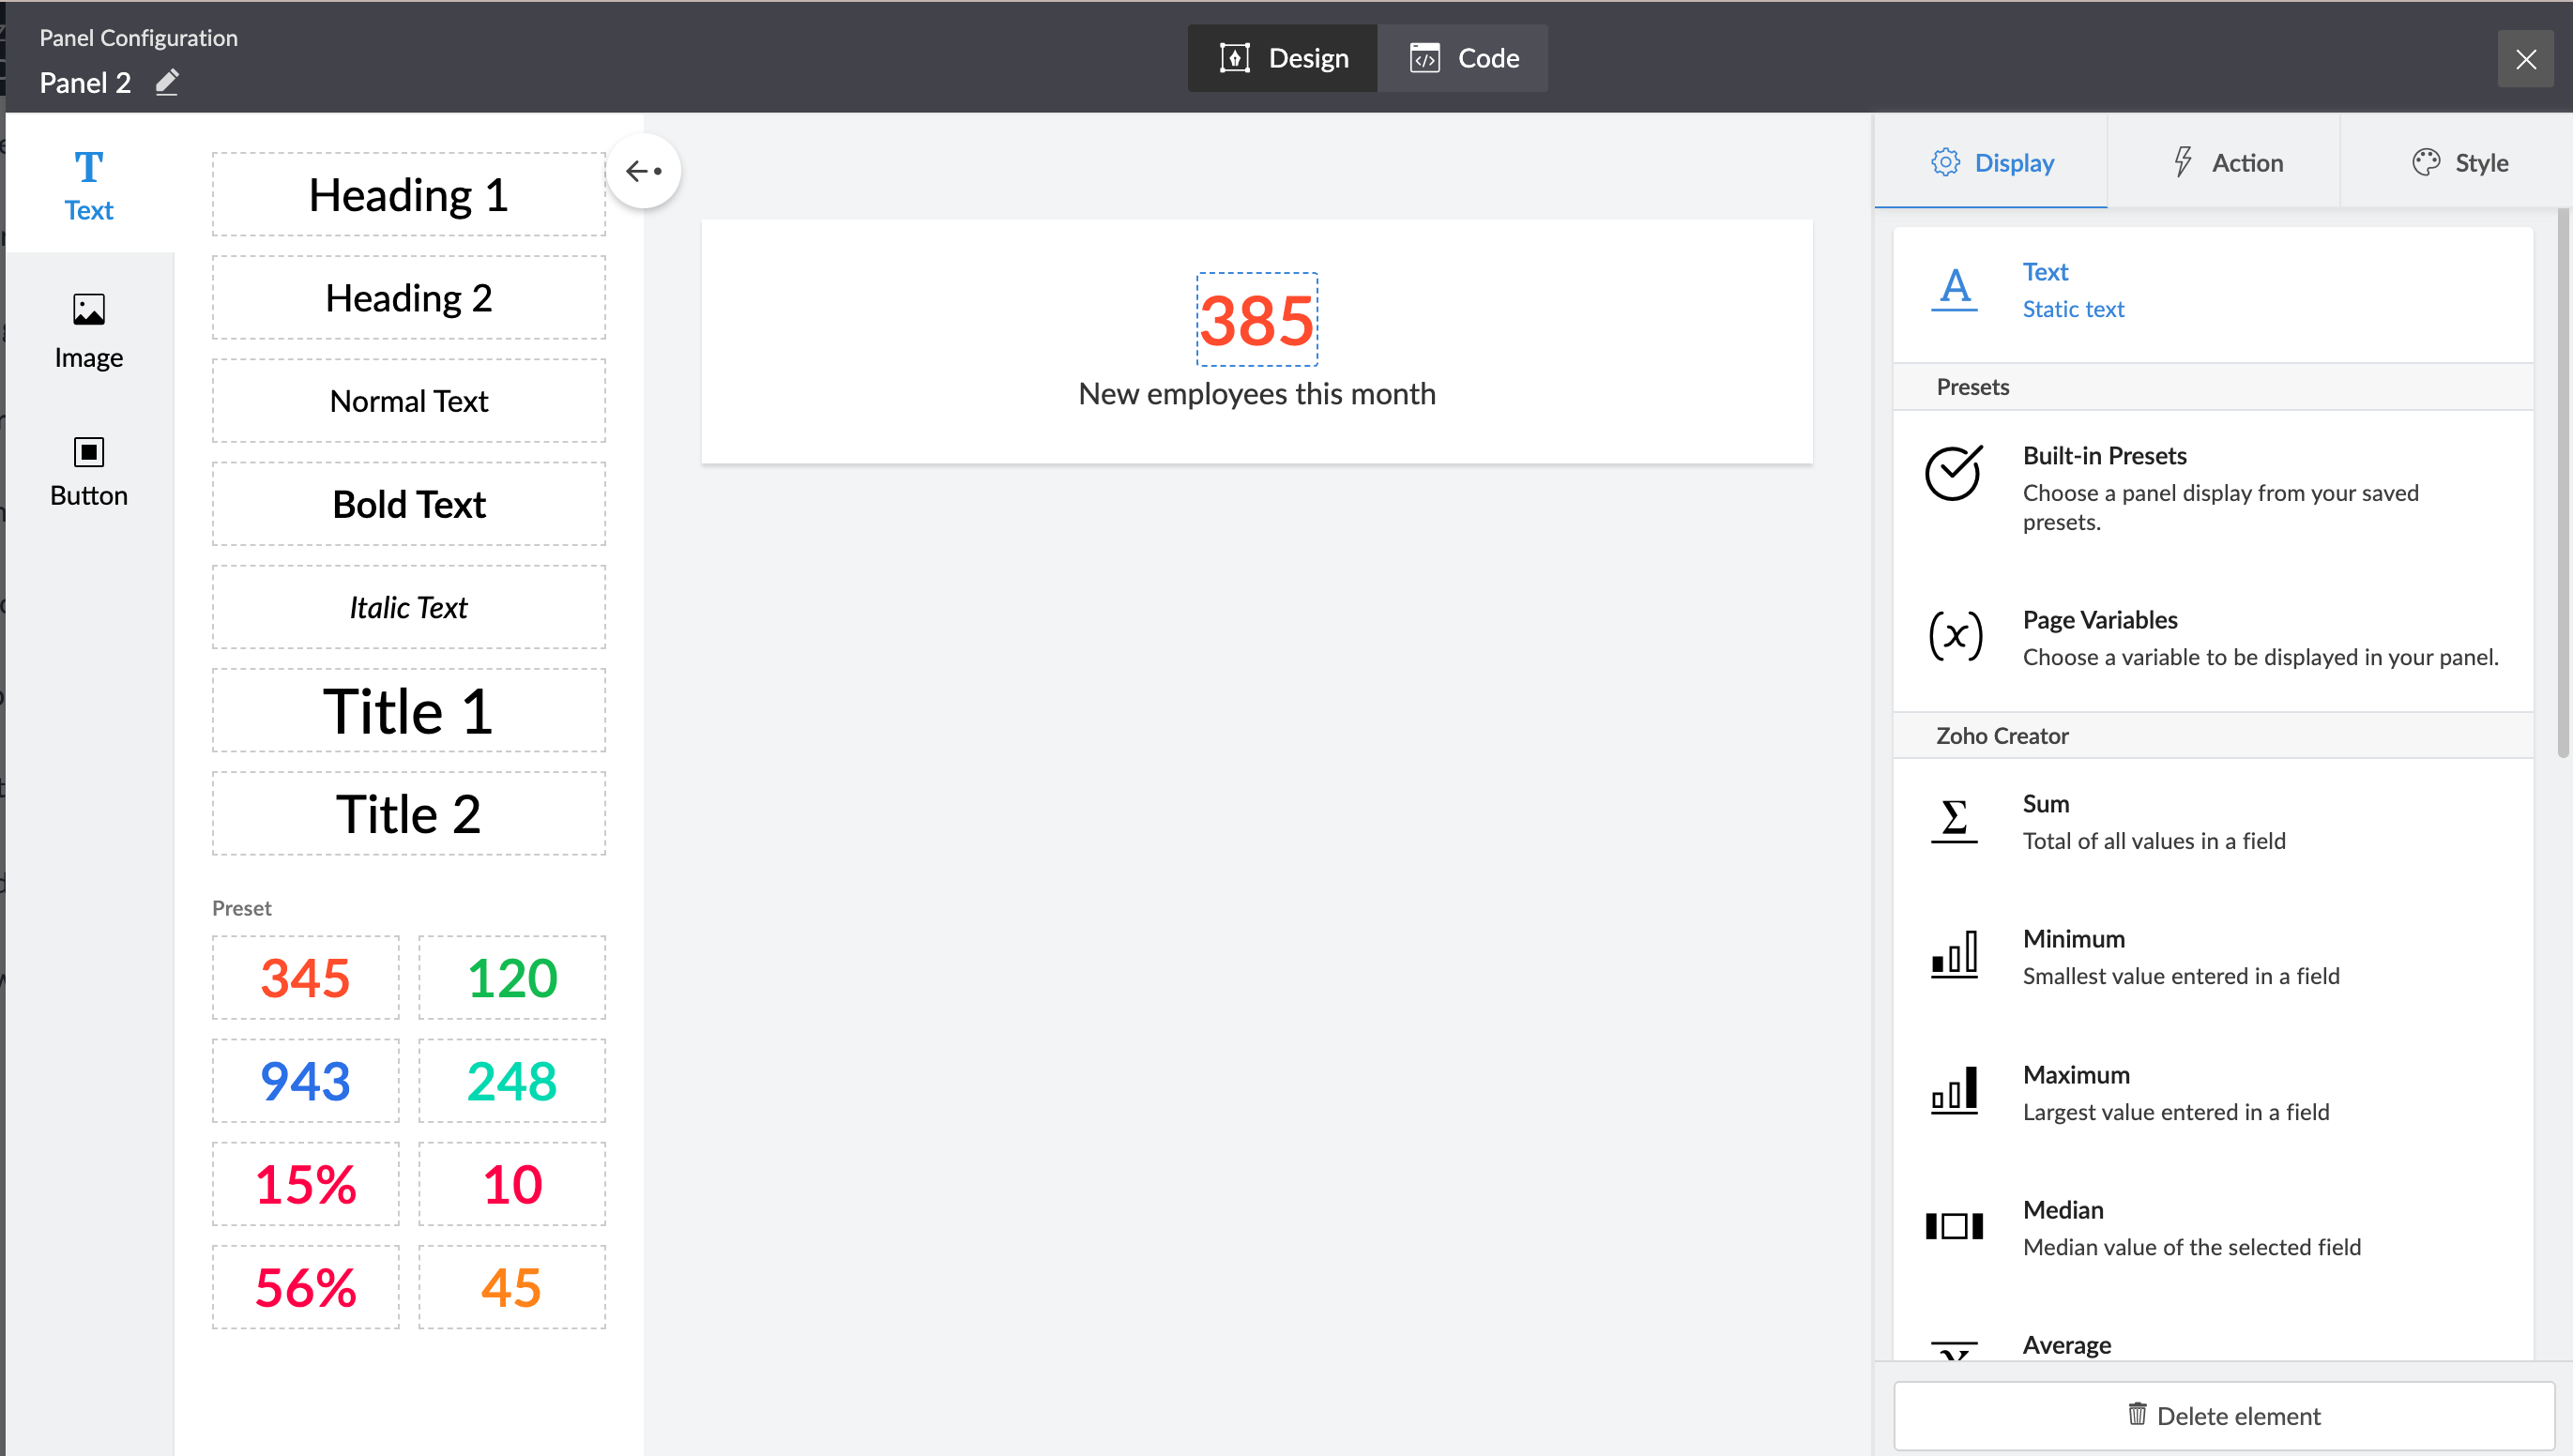Choose the Median display option
This screenshot has width=2573, height=1456.
click(x=2190, y=1228)
